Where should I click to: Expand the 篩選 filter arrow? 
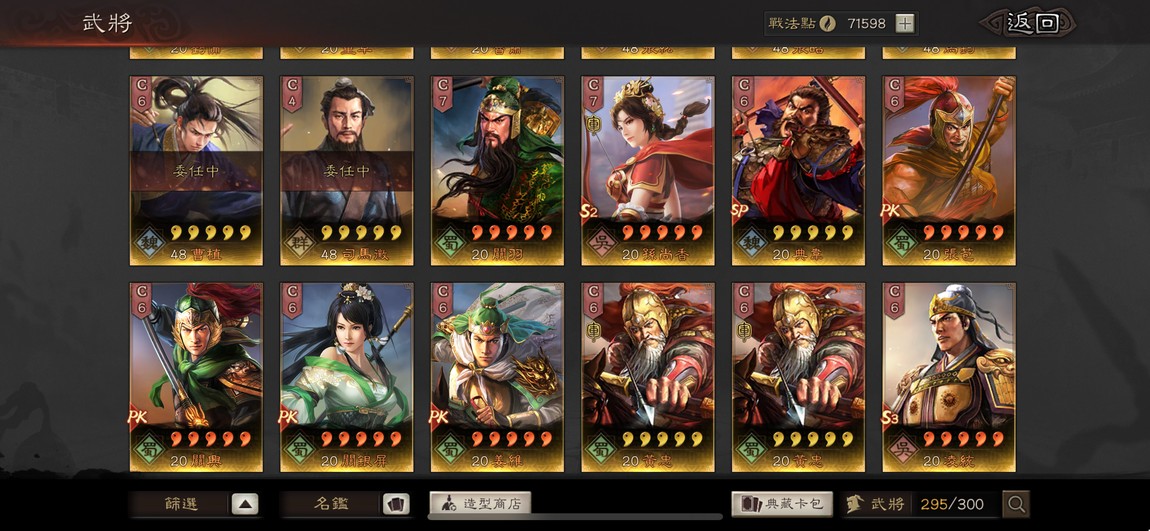245,504
